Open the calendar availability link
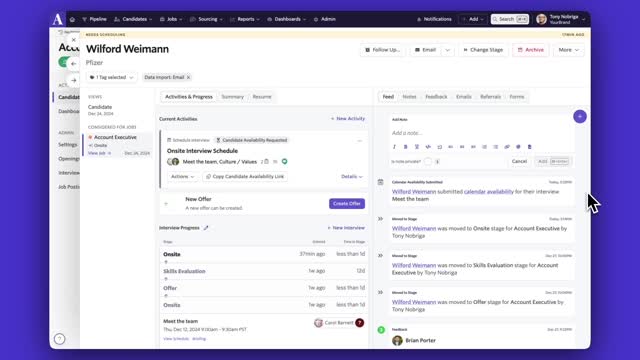This screenshot has width=640, height=360. [x=489, y=192]
